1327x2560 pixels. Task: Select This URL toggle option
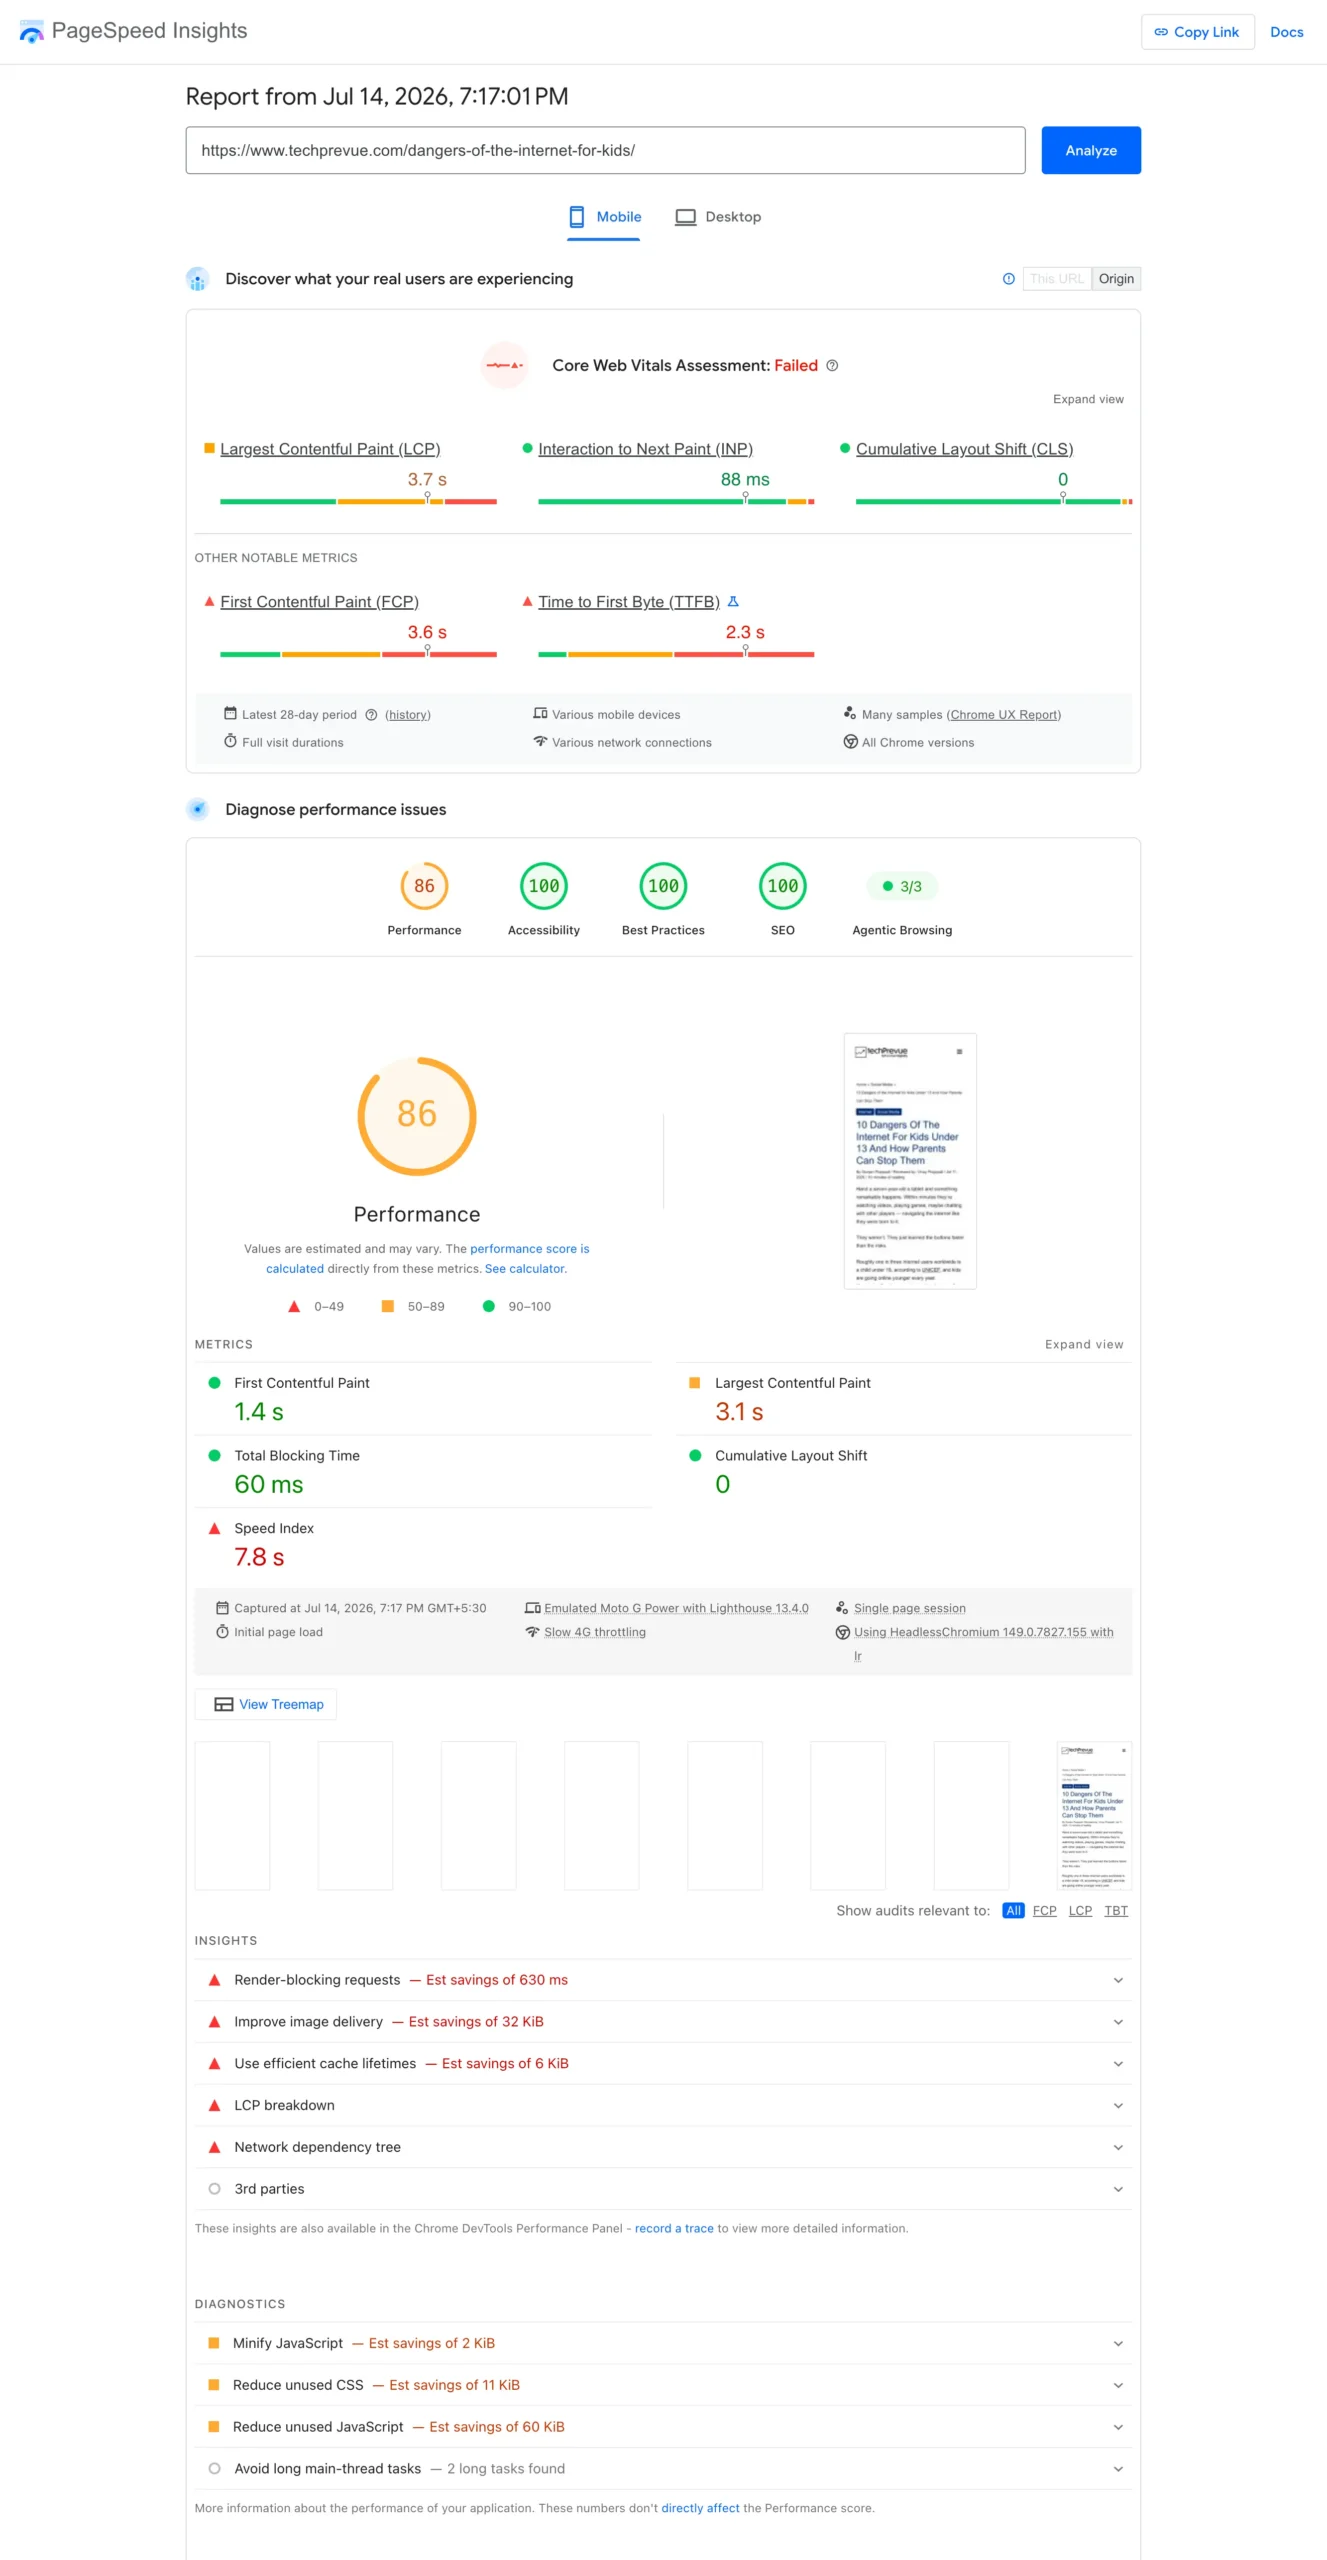[x=1057, y=279]
